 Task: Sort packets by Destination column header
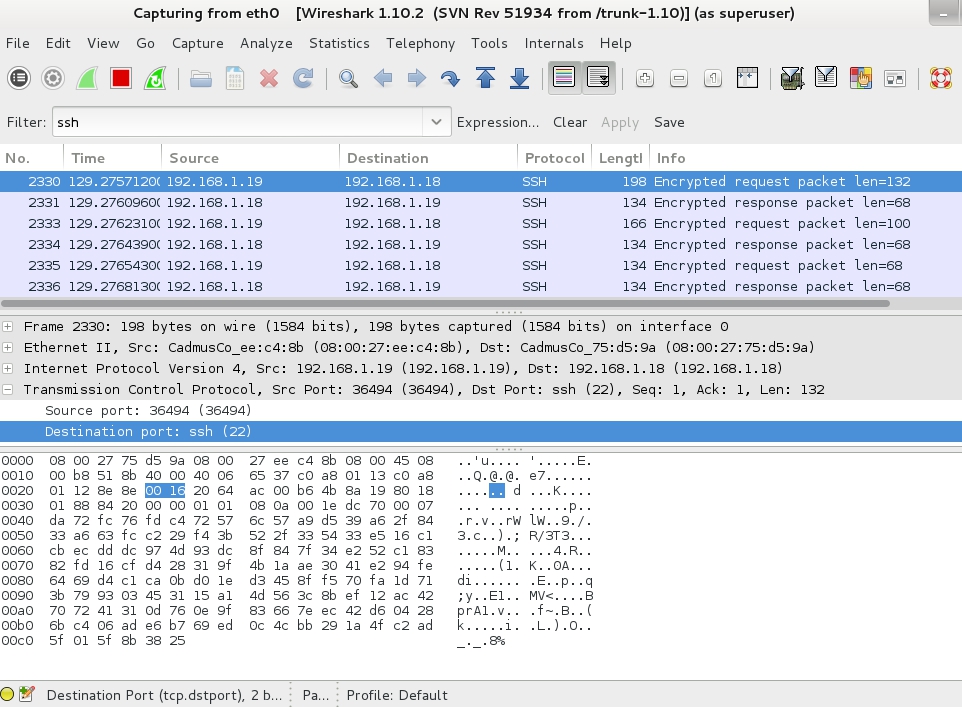click(x=428, y=158)
